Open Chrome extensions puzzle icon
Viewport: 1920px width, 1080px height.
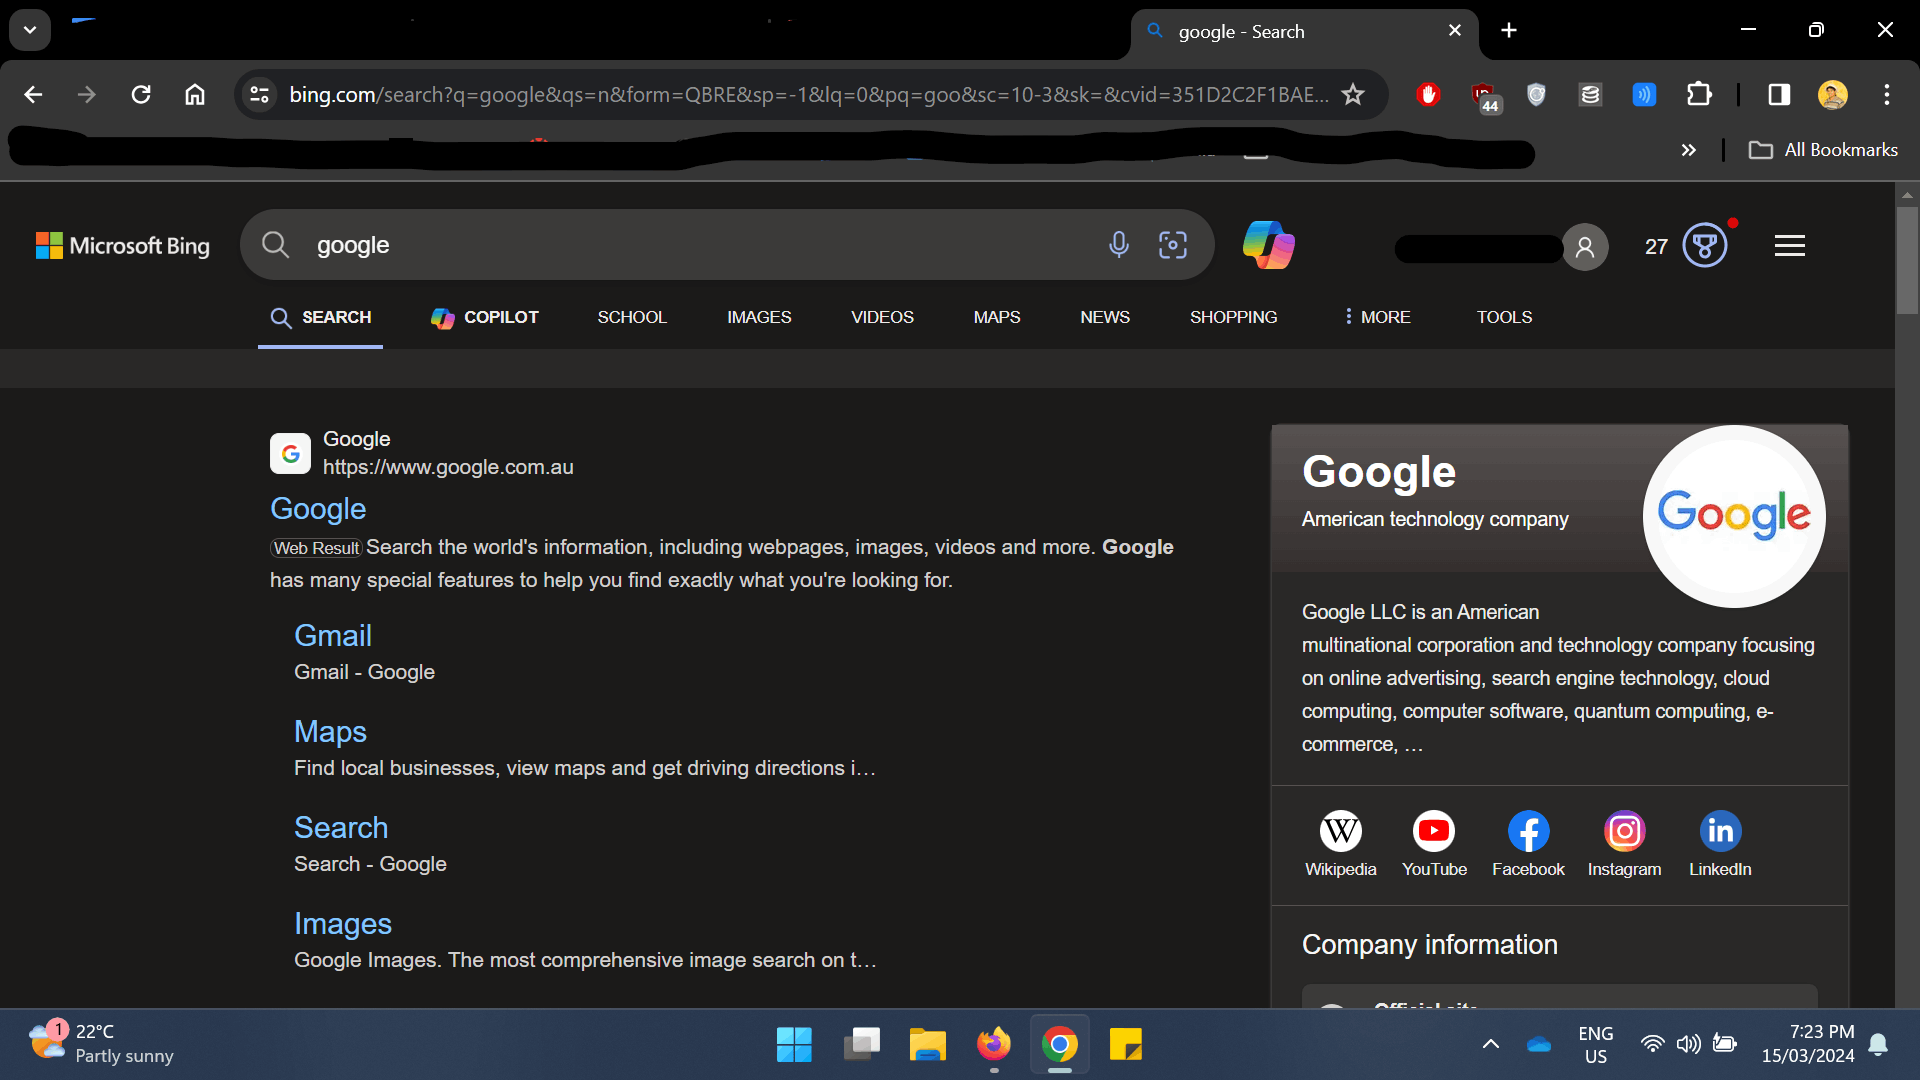click(1699, 94)
